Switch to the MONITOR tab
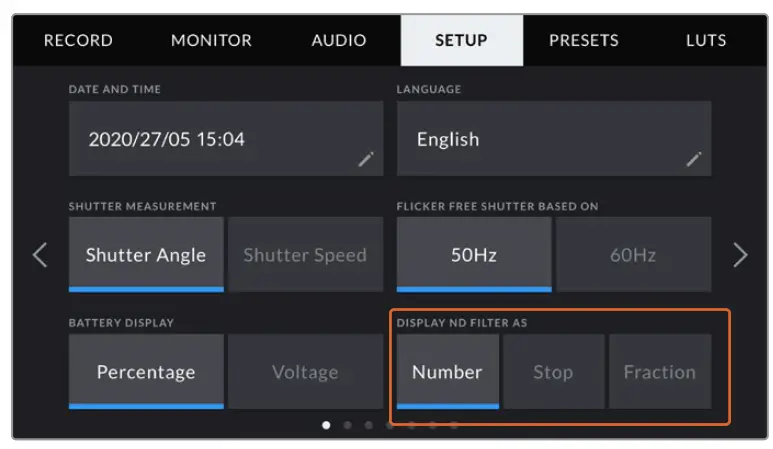The height and width of the screenshot is (449, 773). tap(211, 41)
